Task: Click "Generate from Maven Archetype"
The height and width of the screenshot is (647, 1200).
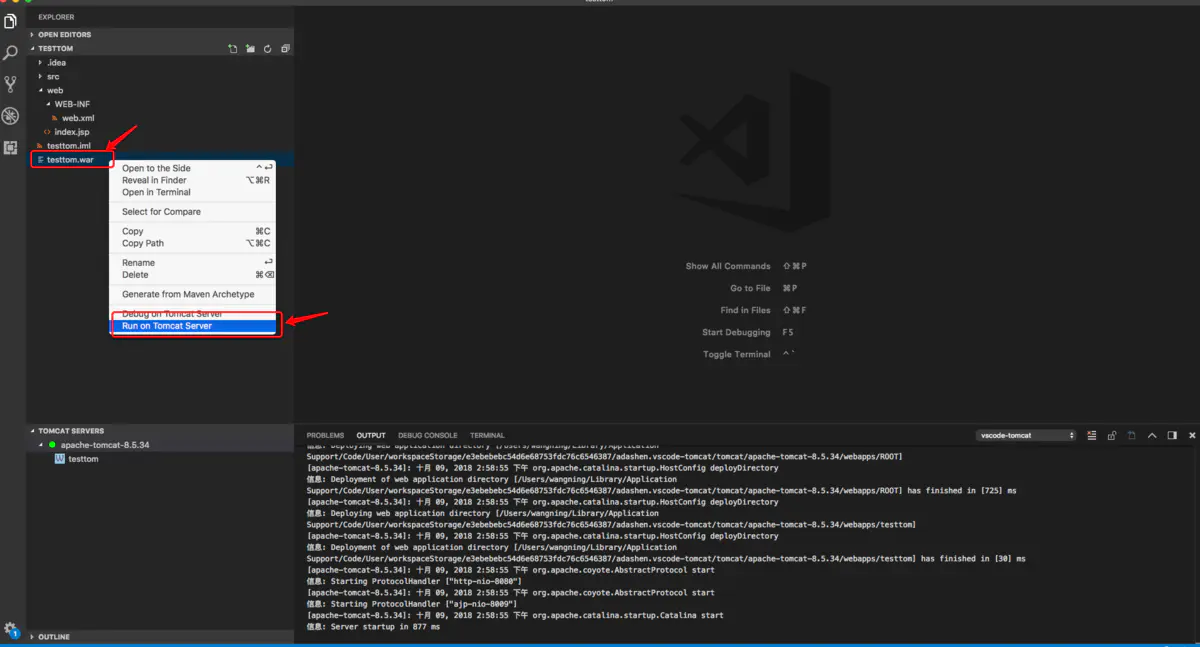Action: pyautogui.click(x=192, y=294)
